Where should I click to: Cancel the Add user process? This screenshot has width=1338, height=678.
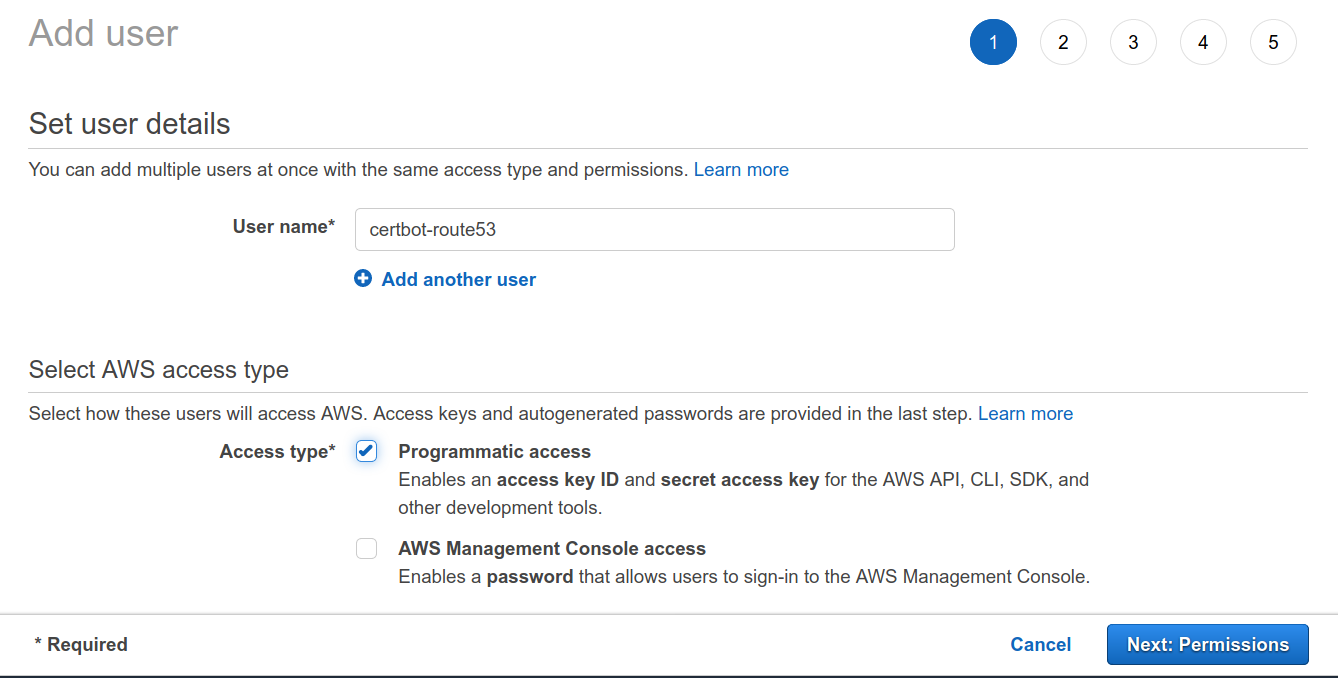[x=1040, y=644]
